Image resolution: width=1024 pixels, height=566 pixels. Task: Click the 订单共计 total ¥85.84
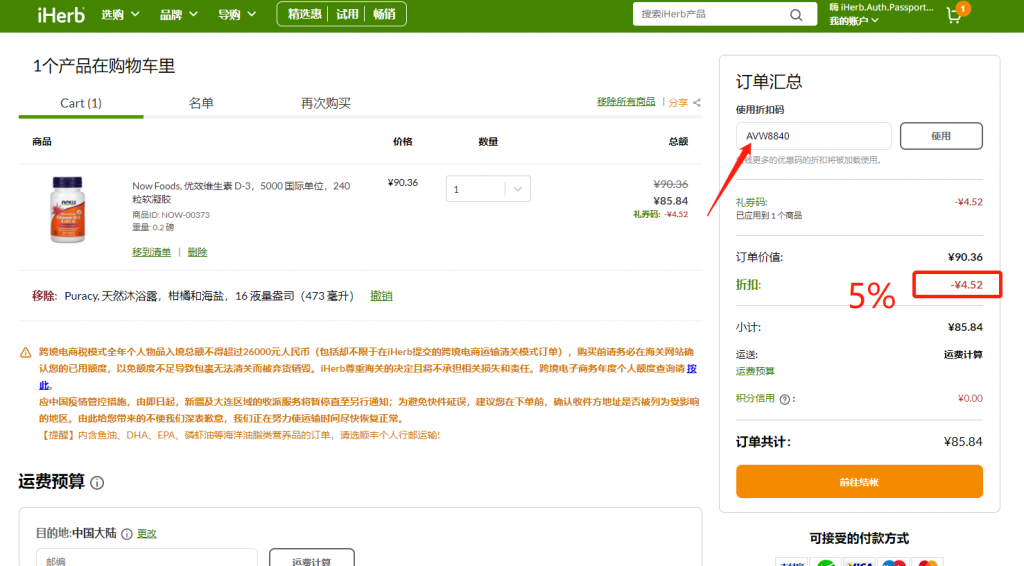click(x=963, y=442)
